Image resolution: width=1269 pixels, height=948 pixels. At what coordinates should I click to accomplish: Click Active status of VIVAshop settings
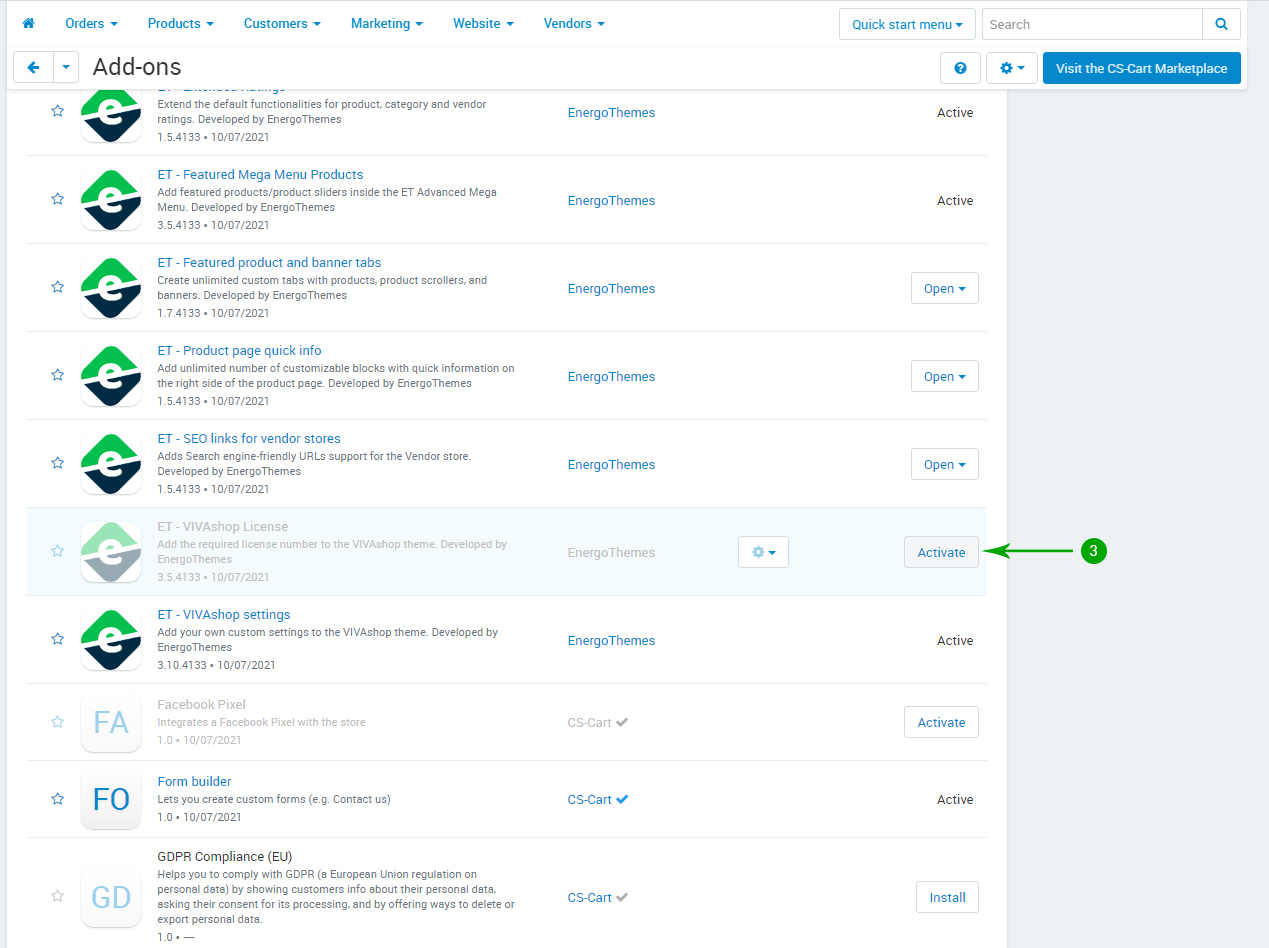955,640
